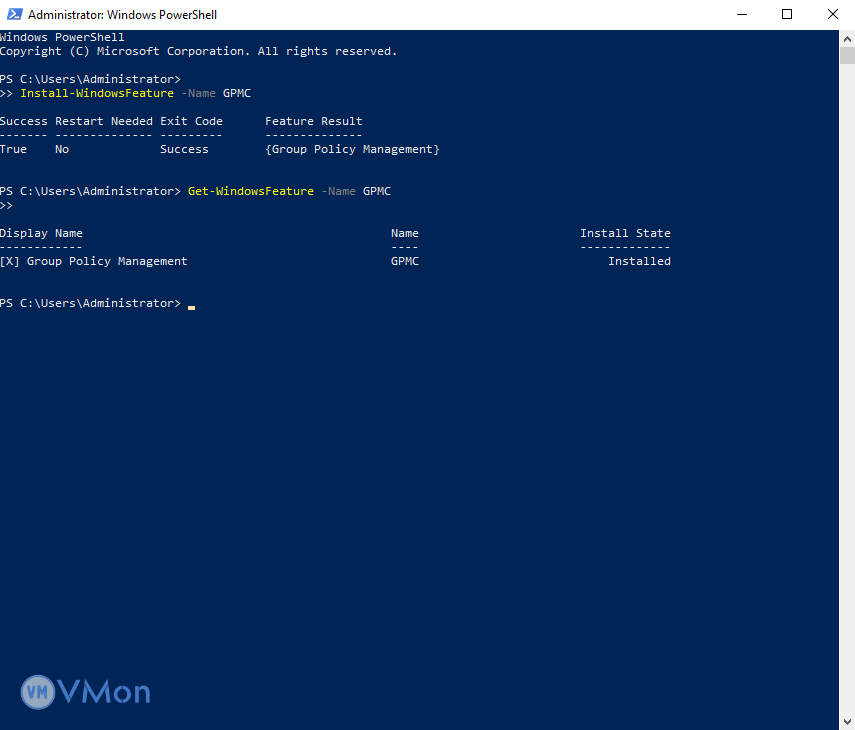This screenshot has height=730, width=855.
Task: Click the [X] mark beside Group Policy Management
Action: pos(9,261)
